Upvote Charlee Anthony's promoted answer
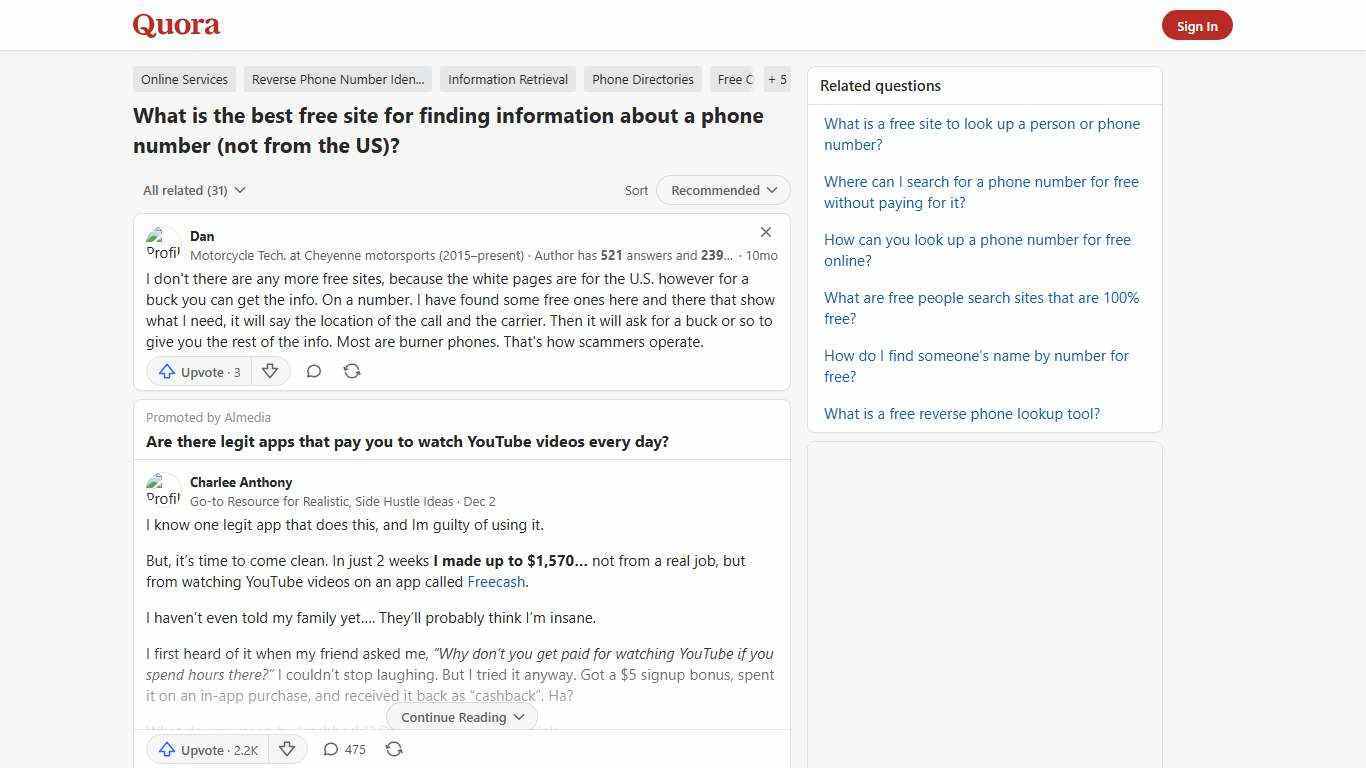The width and height of the screenshot is (1366, 768). point(206,749)
